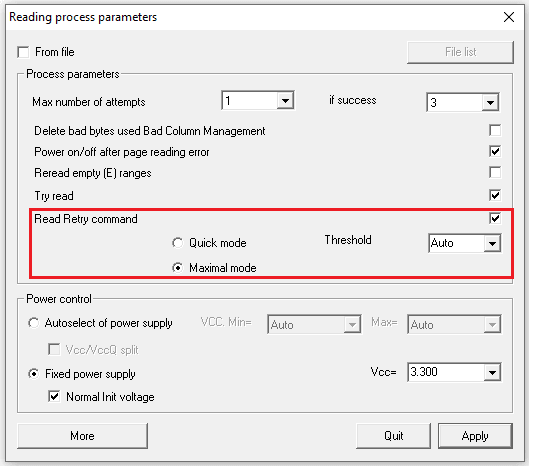Disable the Try read checkbox
533x470 pixels.
click(x=495, y=195)
